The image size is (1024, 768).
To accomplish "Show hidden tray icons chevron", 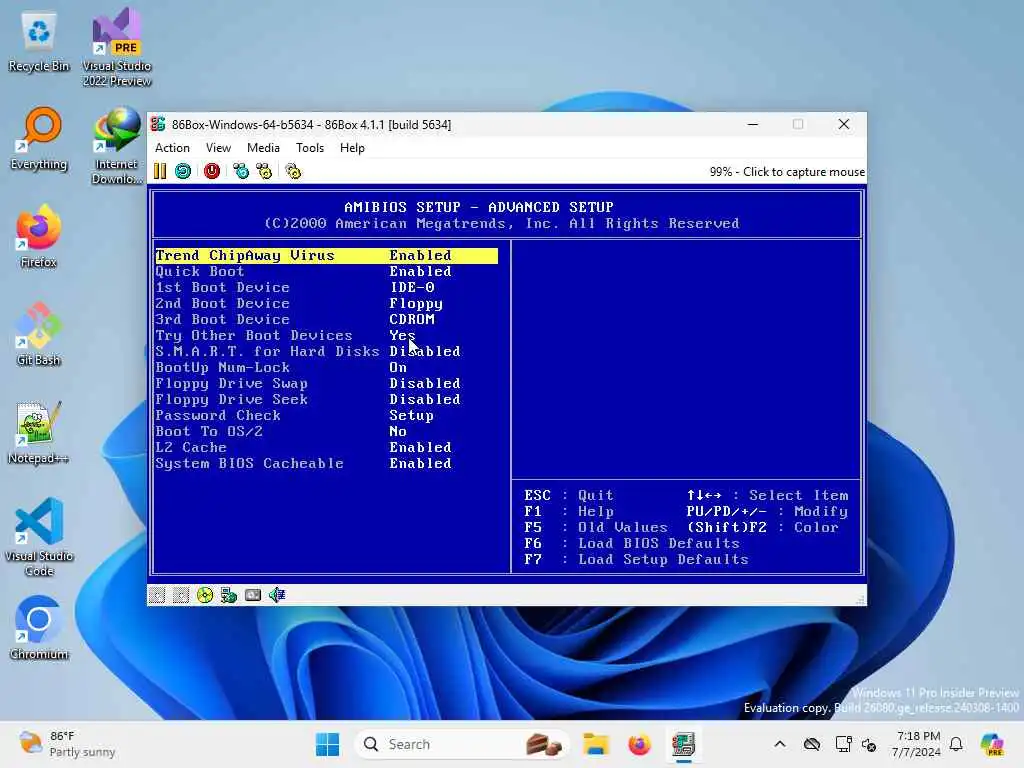I will pos(780,744).
